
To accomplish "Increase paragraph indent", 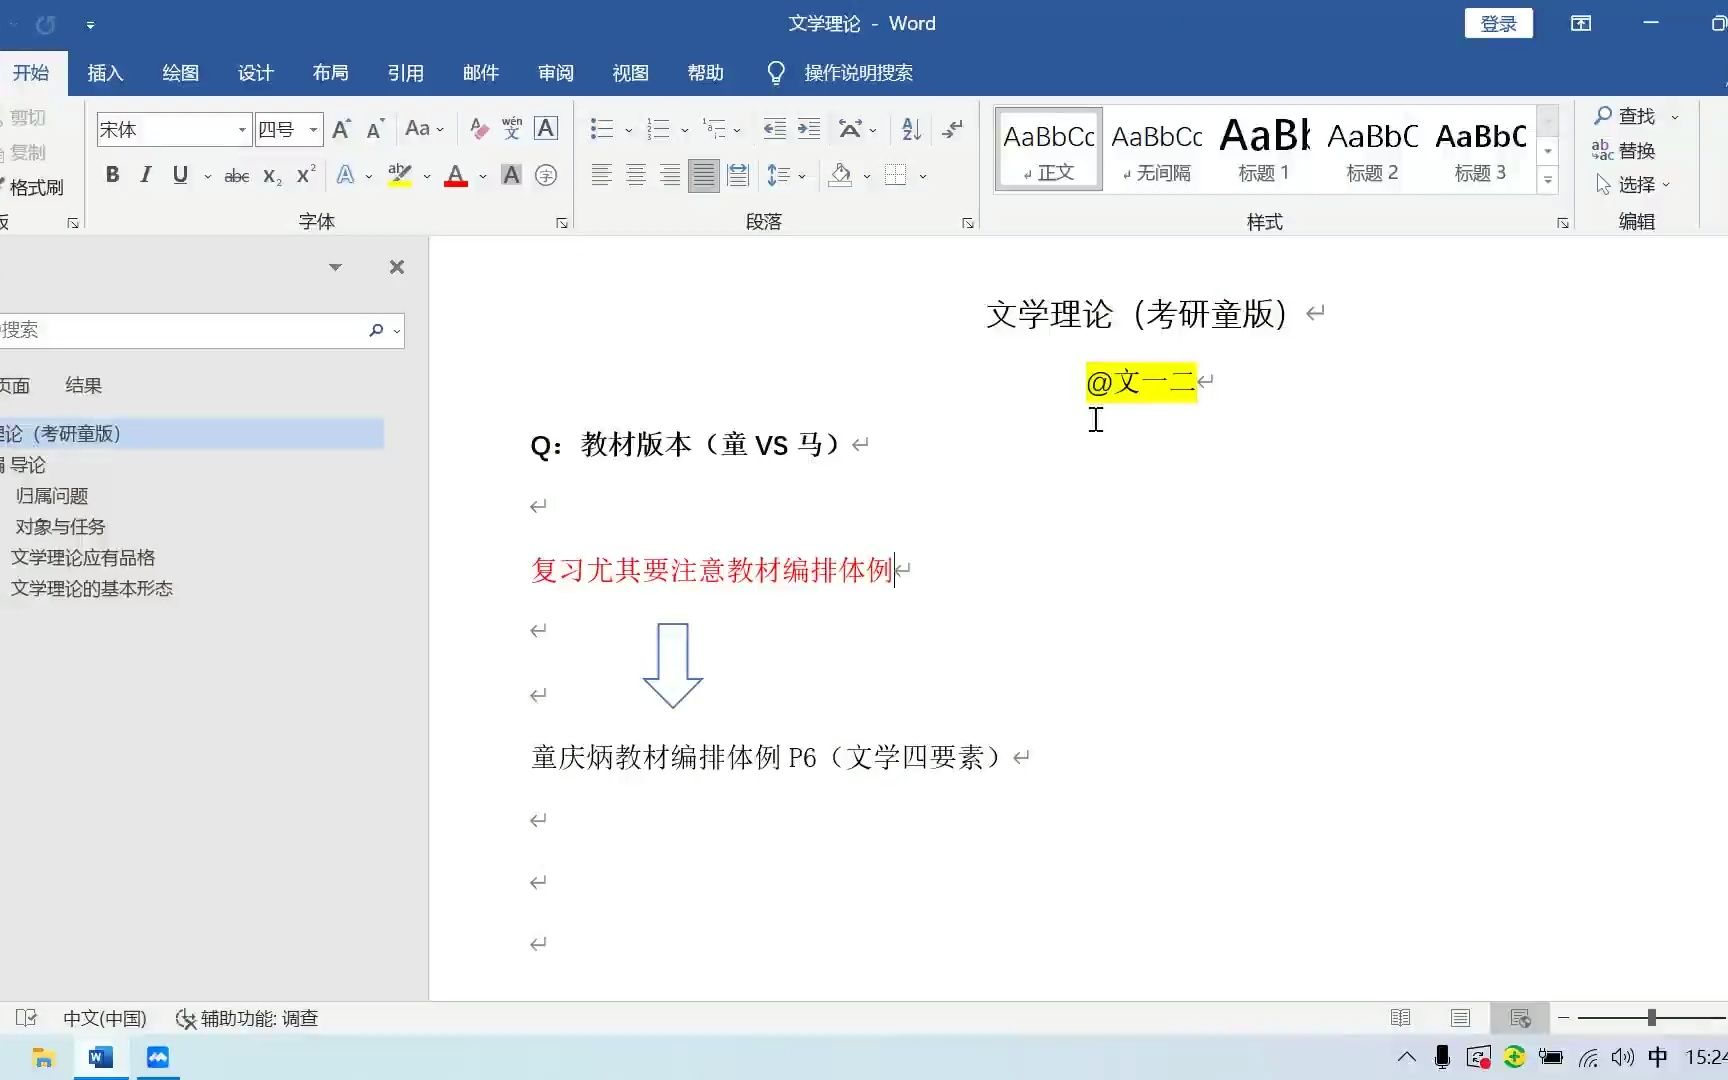I will tap(809, 128).
